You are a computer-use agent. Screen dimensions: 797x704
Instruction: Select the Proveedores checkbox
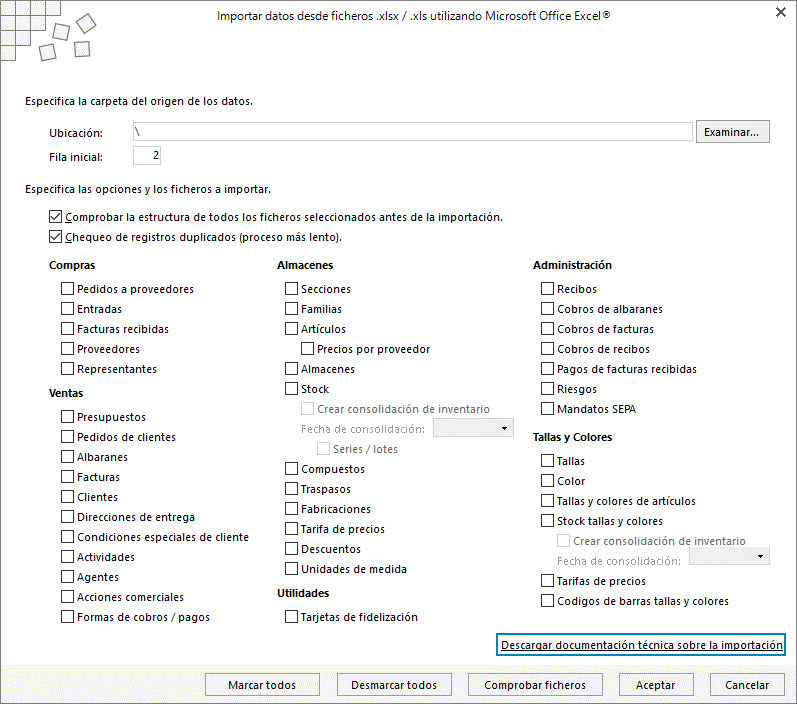click(x=67, y=349)
